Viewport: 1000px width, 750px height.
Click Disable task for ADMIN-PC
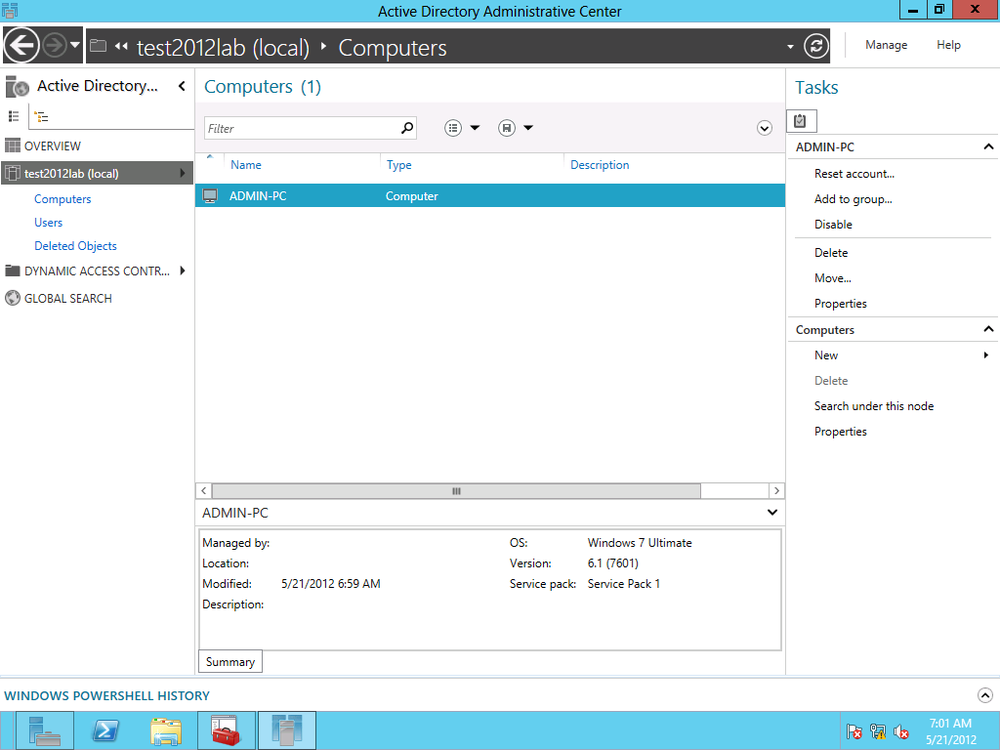pyautogui.click(x=833, y=224)
